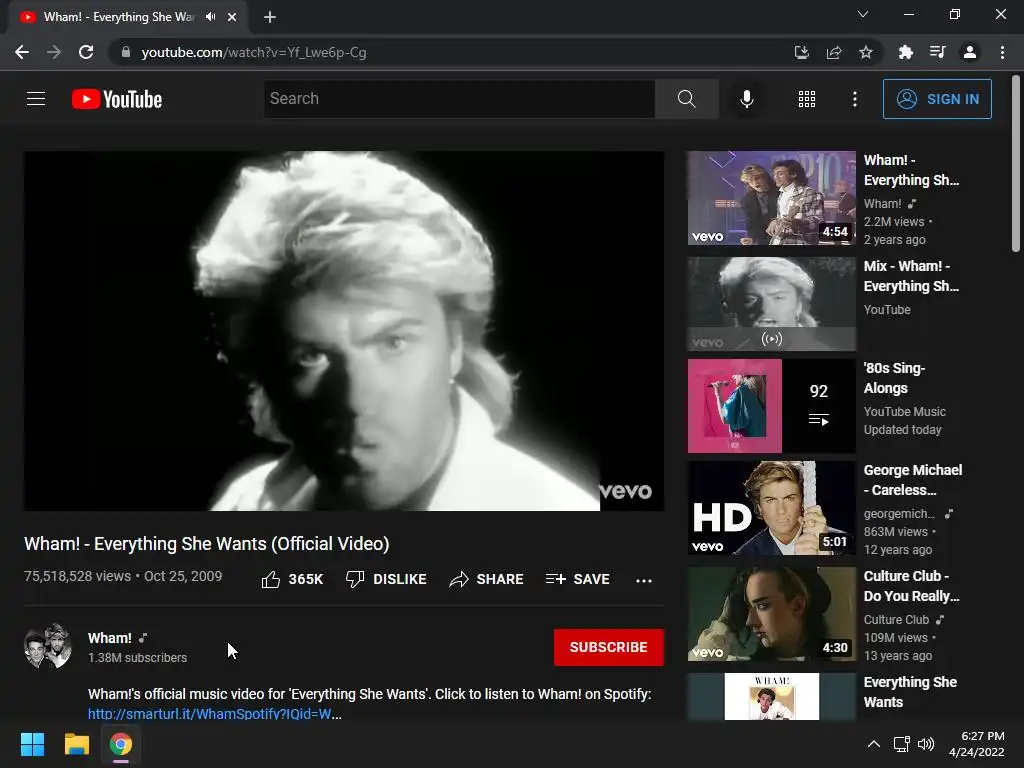Focus the YouTube Search field
The height and width of the screenshot is (768, 1024).
[459, 99]
